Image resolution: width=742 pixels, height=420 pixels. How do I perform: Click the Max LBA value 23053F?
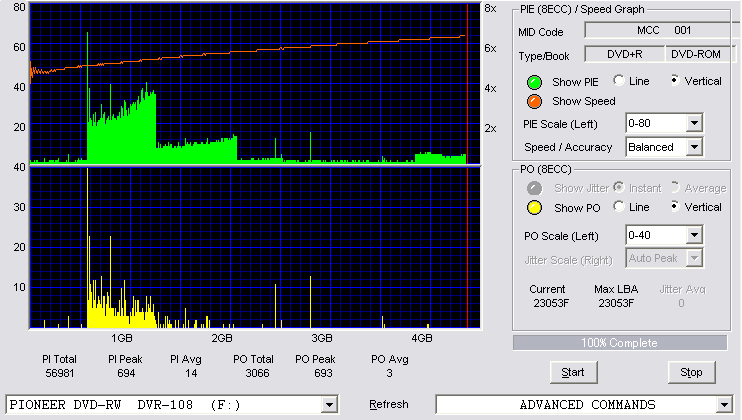pyautogui.click(x=616, y=303)
